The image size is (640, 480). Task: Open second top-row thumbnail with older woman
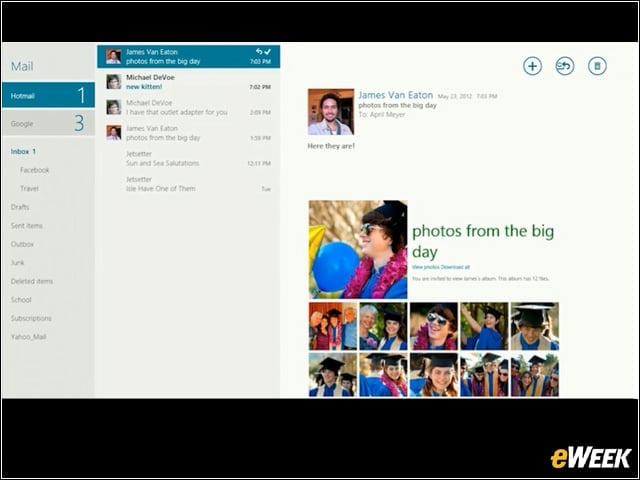click(383, 326)
